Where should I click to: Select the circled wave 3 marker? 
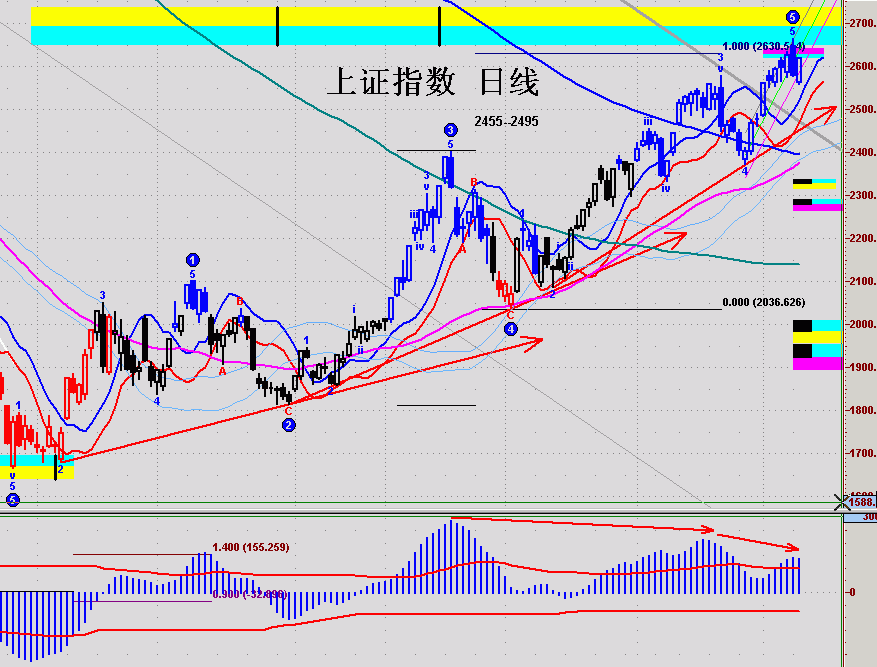(450, 130)
